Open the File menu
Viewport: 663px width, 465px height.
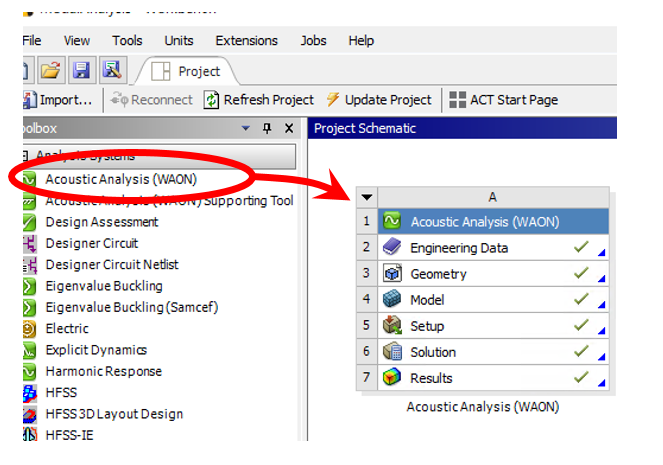click(32, 41)
